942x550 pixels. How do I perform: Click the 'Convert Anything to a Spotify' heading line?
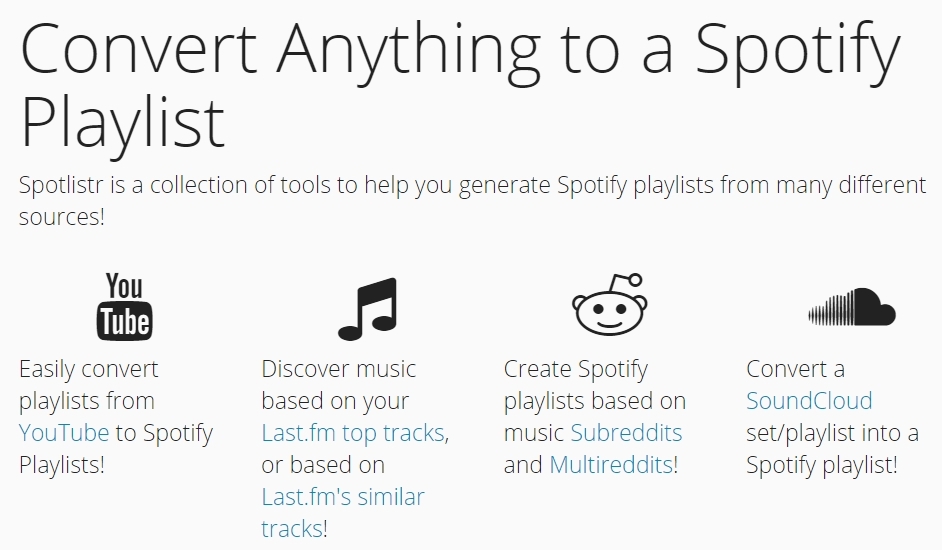(x=460, y=50)
